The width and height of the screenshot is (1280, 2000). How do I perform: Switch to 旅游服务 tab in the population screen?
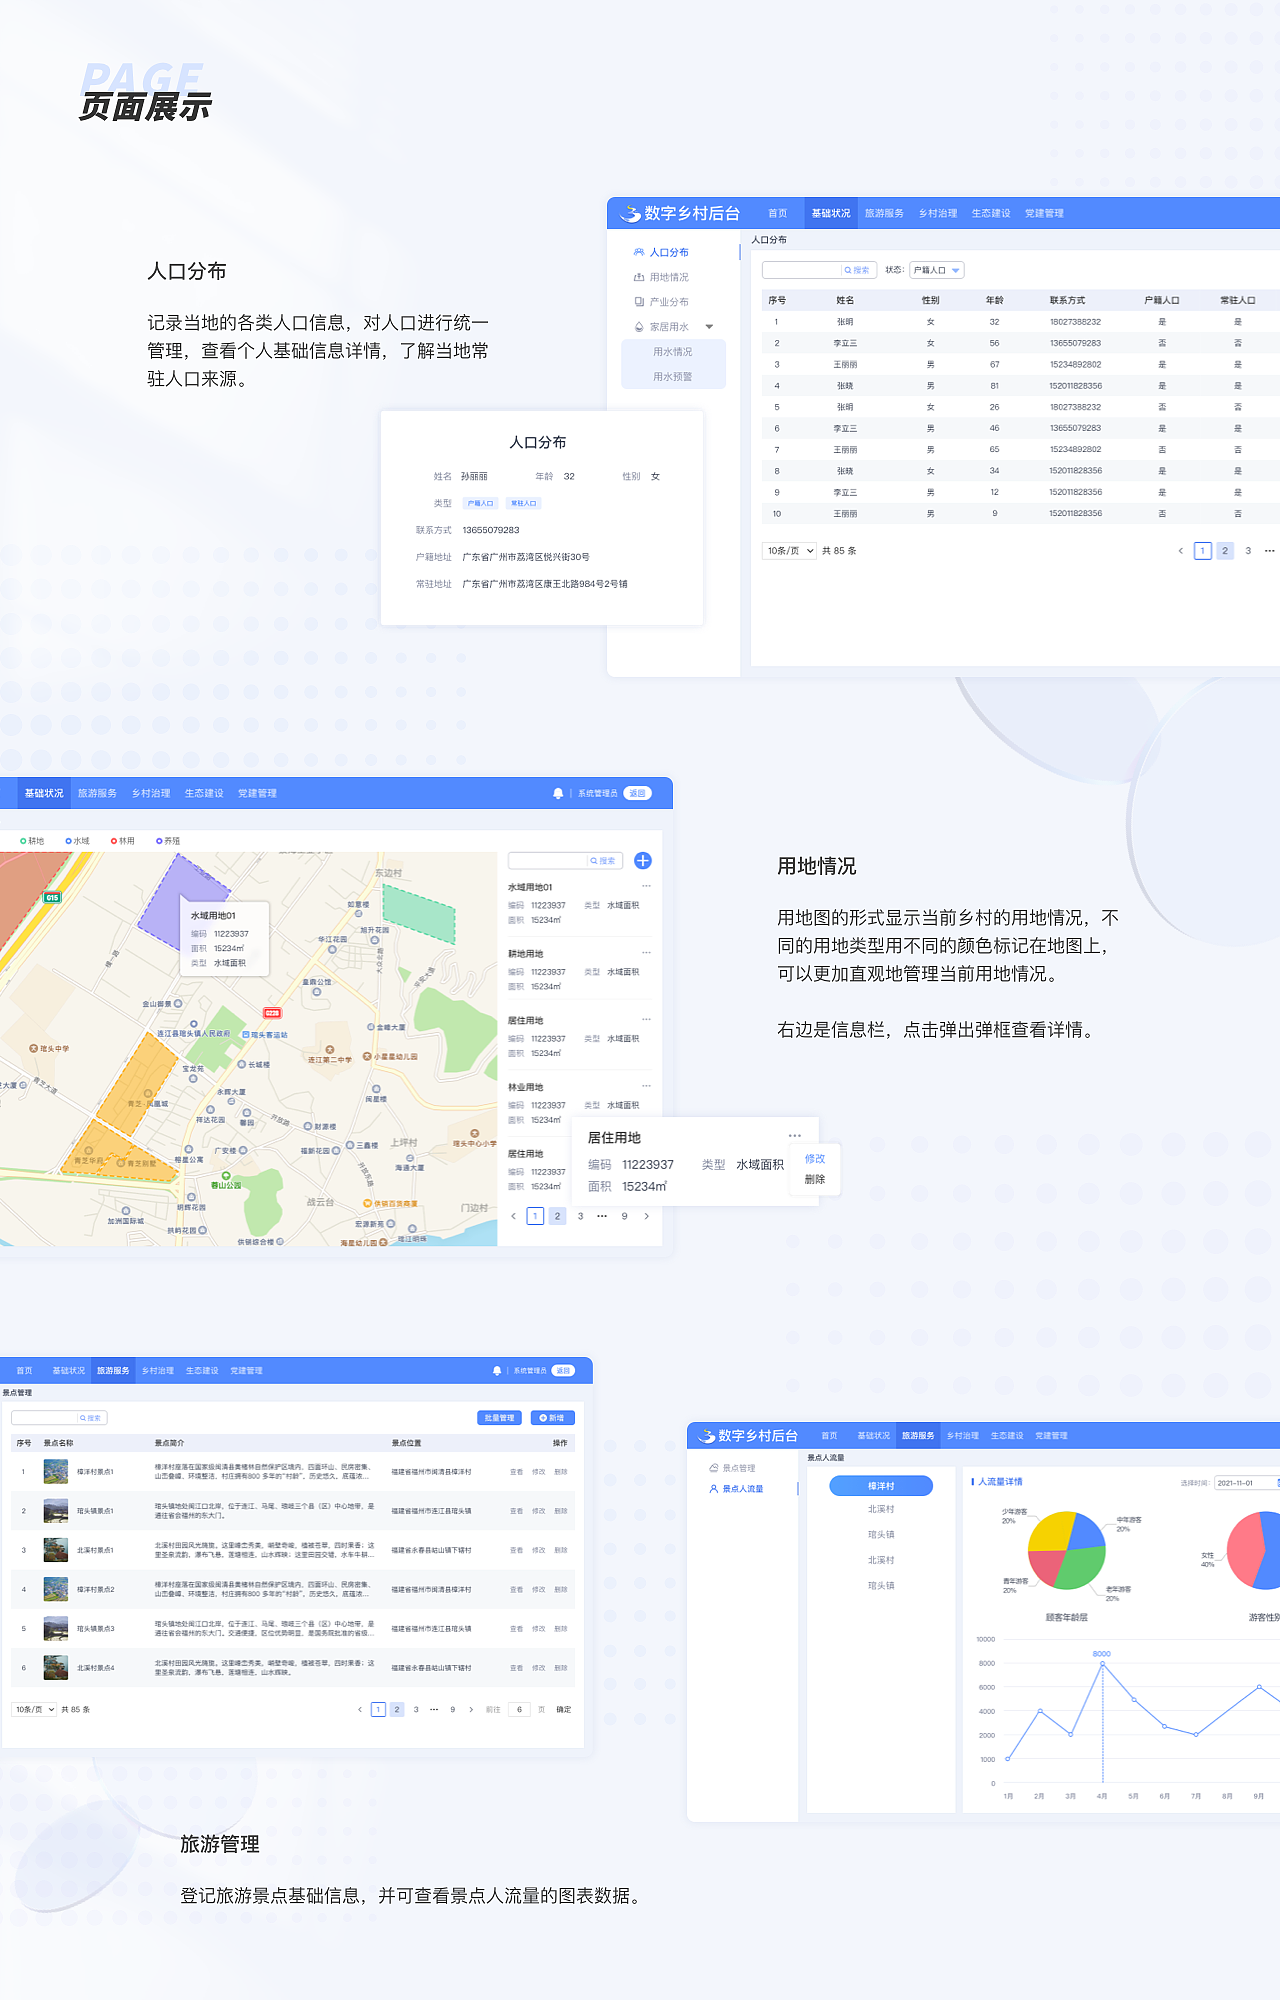click(884, 213)
